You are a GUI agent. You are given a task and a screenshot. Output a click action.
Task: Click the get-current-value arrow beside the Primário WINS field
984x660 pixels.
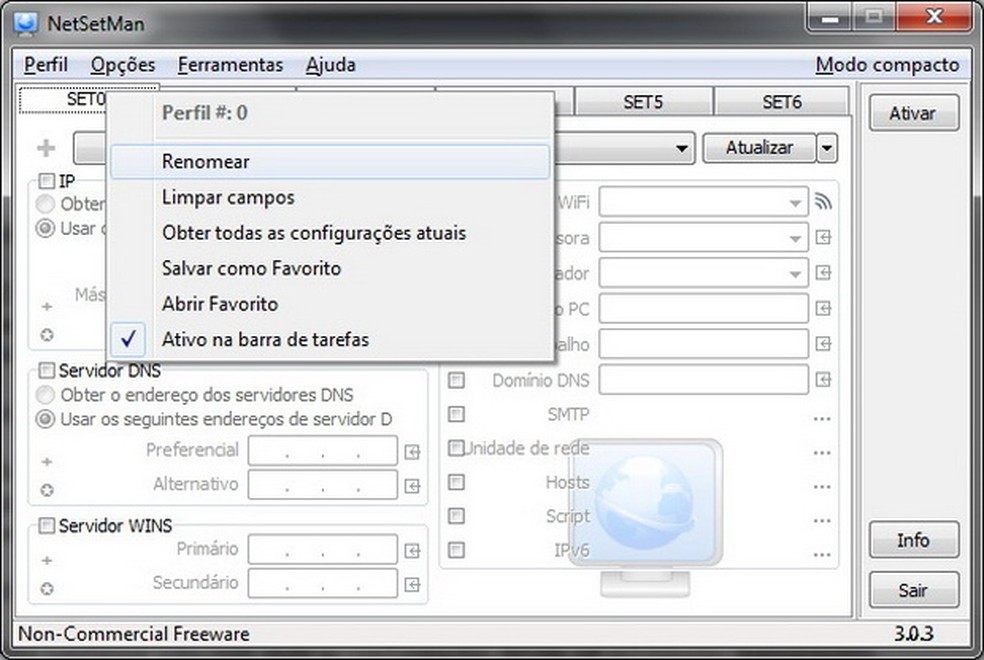click(x=412, y=551)
